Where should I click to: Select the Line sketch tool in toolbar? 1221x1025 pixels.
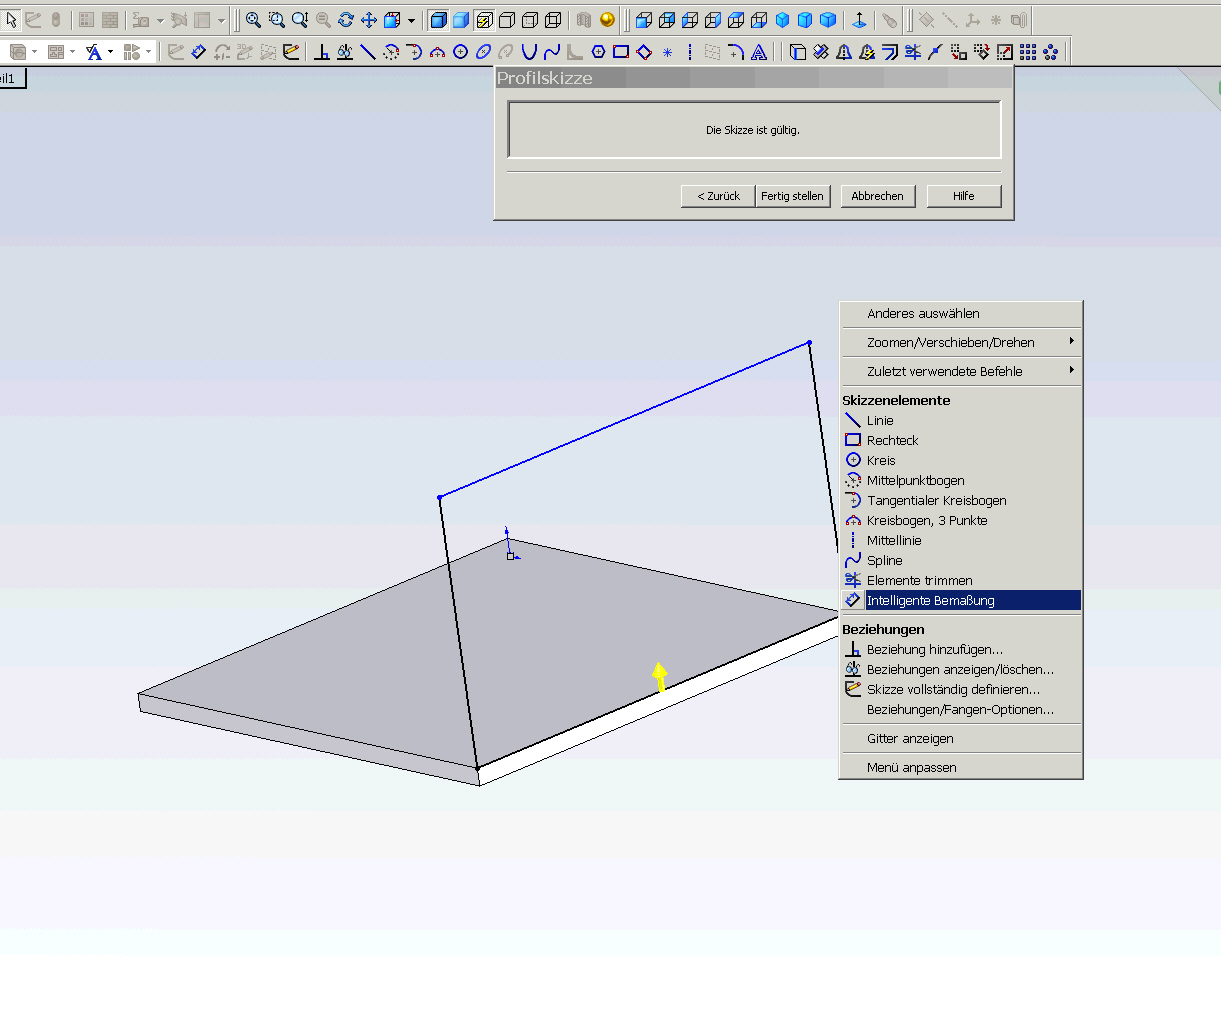(368, 51)
